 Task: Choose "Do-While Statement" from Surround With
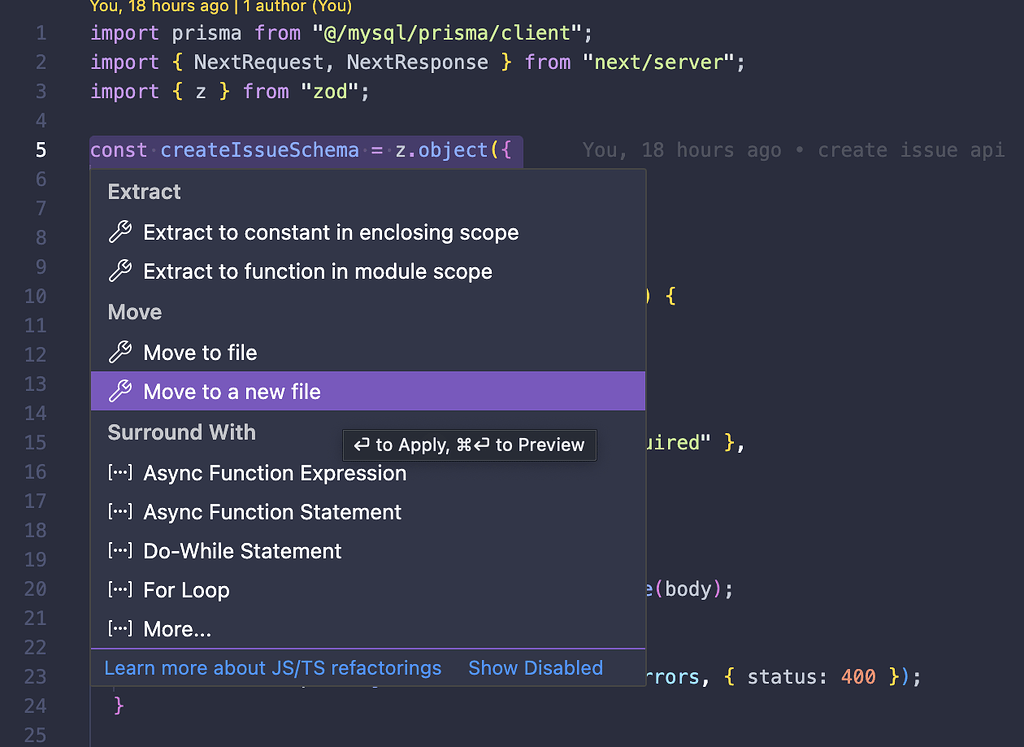pyautogui.click(x=243, y=550)
